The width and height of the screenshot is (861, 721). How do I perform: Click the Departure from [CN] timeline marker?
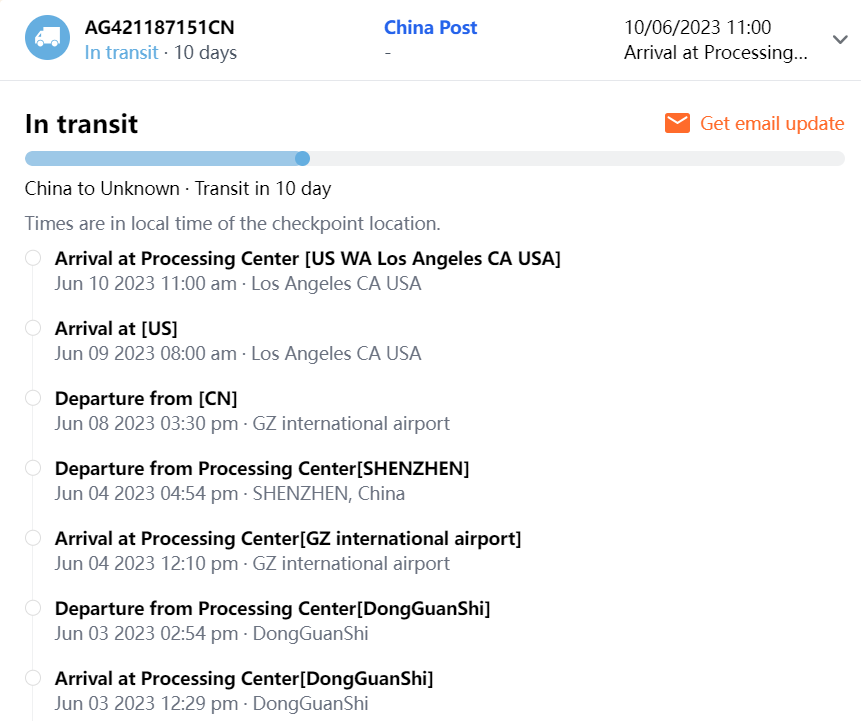(33, 398)
